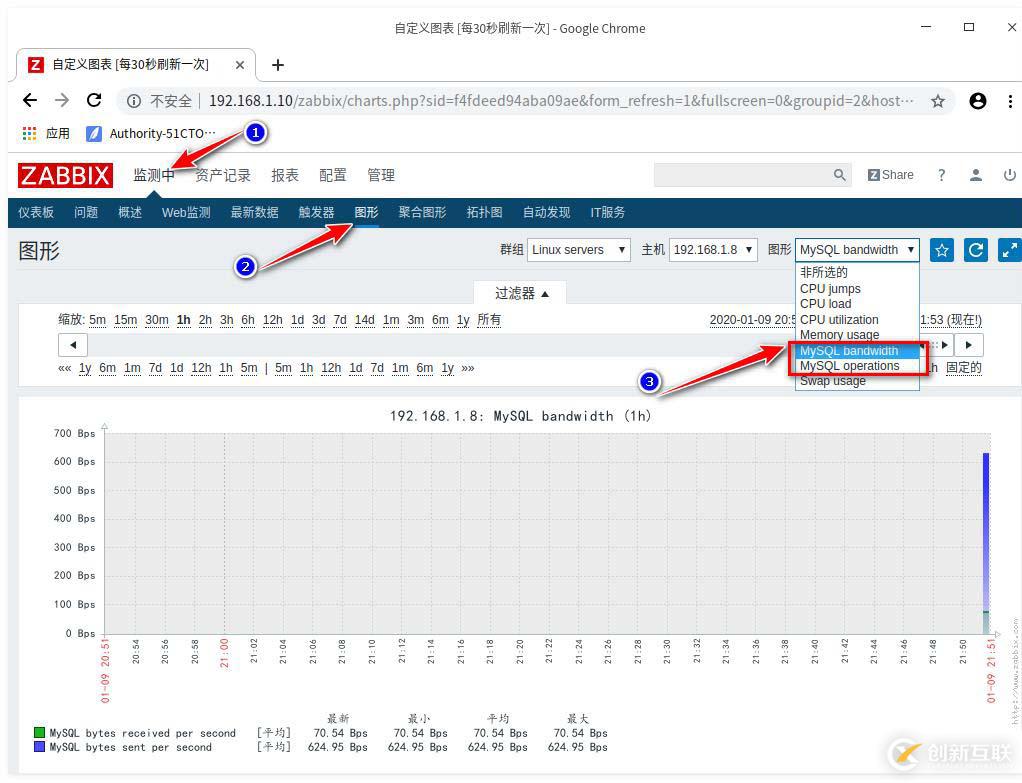Go to the IT服务 submenu
Image resolution: width=1022 pixels, height=783 pixels.
(x=607, y=212)
